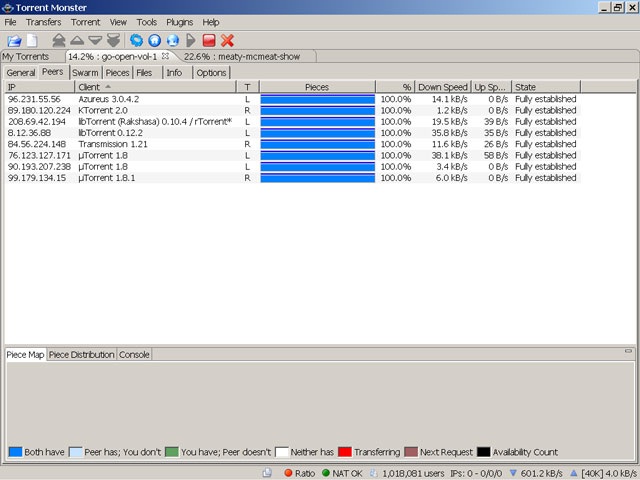Image resolution: width=640 pixels, height=480 pixels.
Task: Sort peers by Down Speed column
Action: click(443, 87)
